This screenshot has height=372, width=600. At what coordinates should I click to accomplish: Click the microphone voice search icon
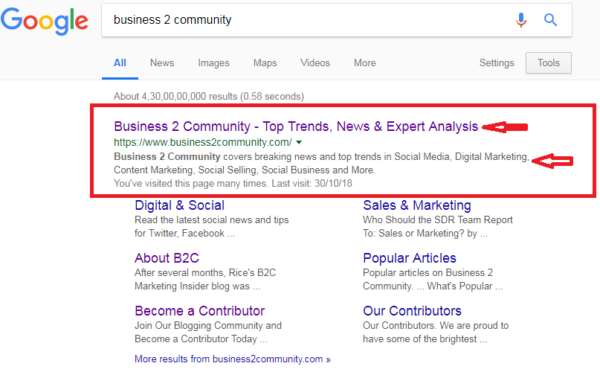click(x=521, y=20)
